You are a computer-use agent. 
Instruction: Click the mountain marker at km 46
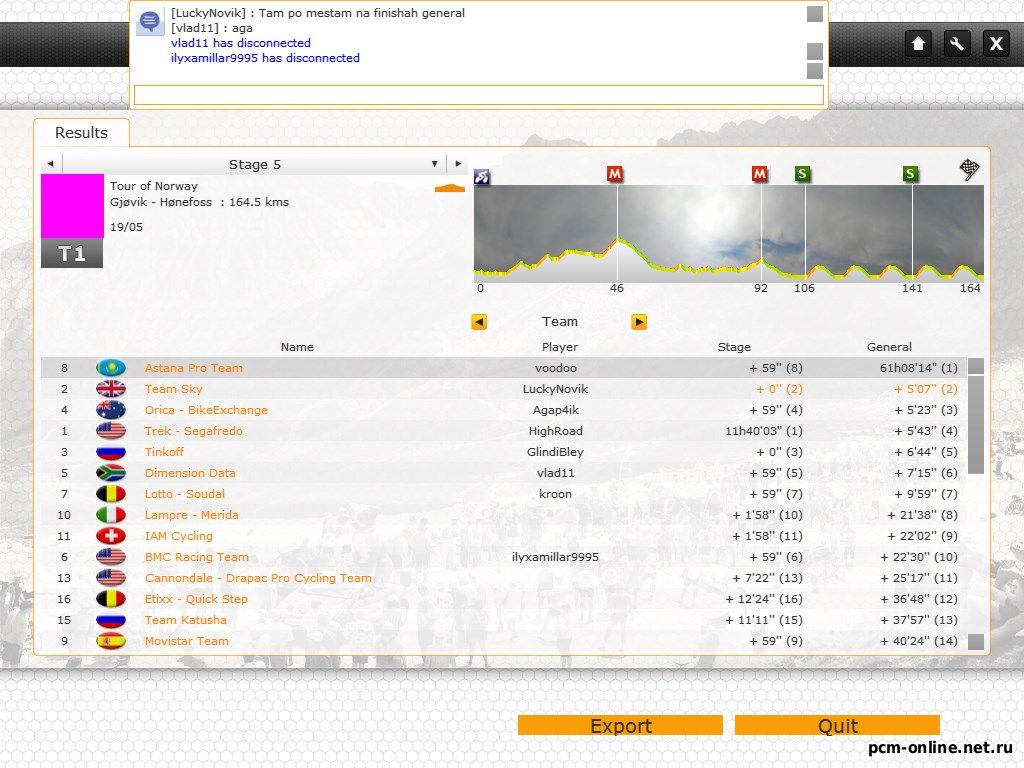615,174
